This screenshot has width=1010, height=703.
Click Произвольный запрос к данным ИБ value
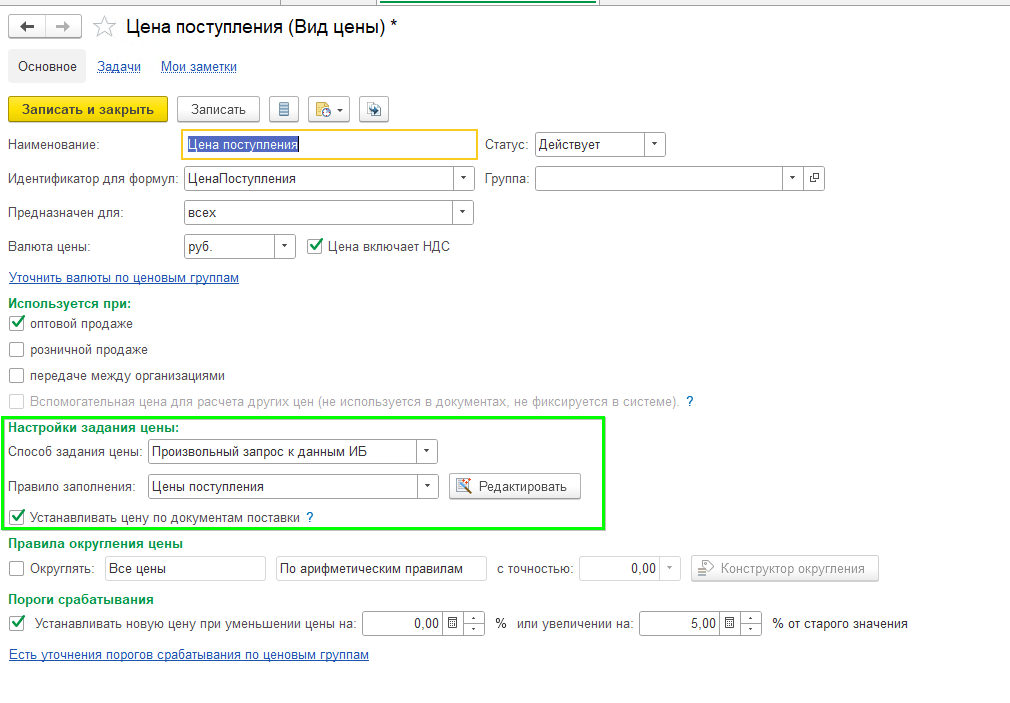(x=259, y=452)
